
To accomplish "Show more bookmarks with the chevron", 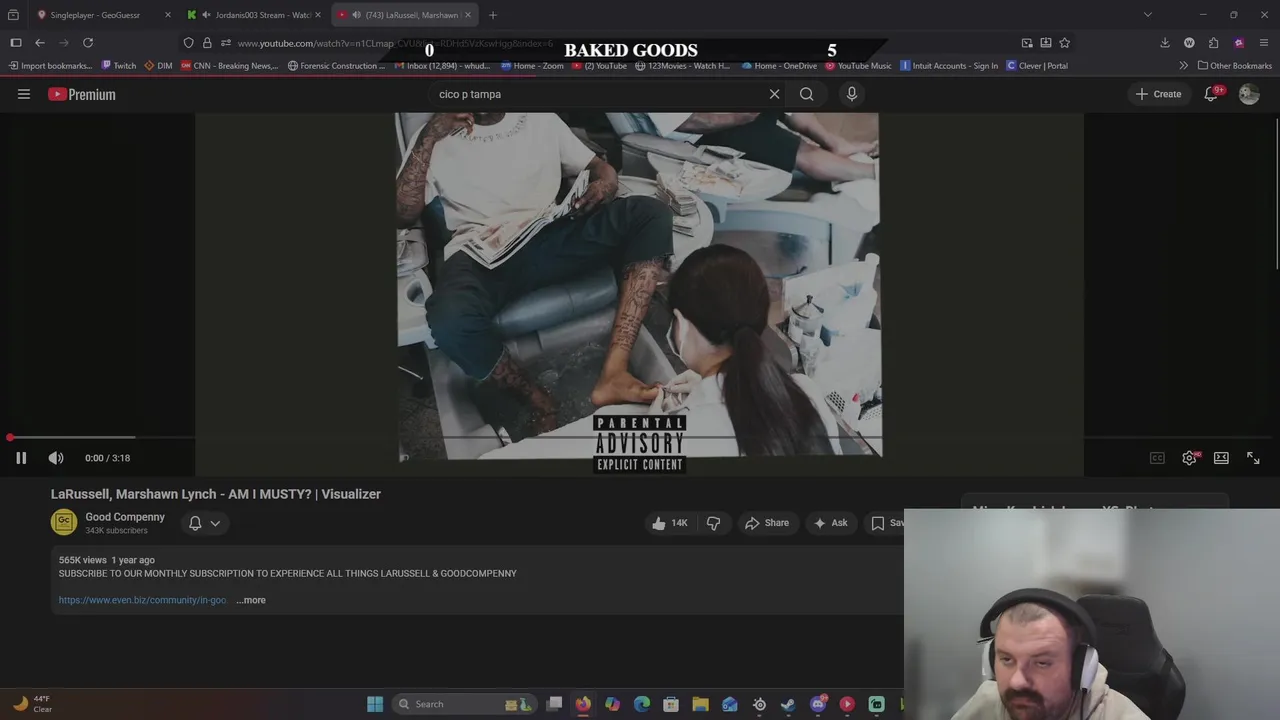I will [1183, 66].
